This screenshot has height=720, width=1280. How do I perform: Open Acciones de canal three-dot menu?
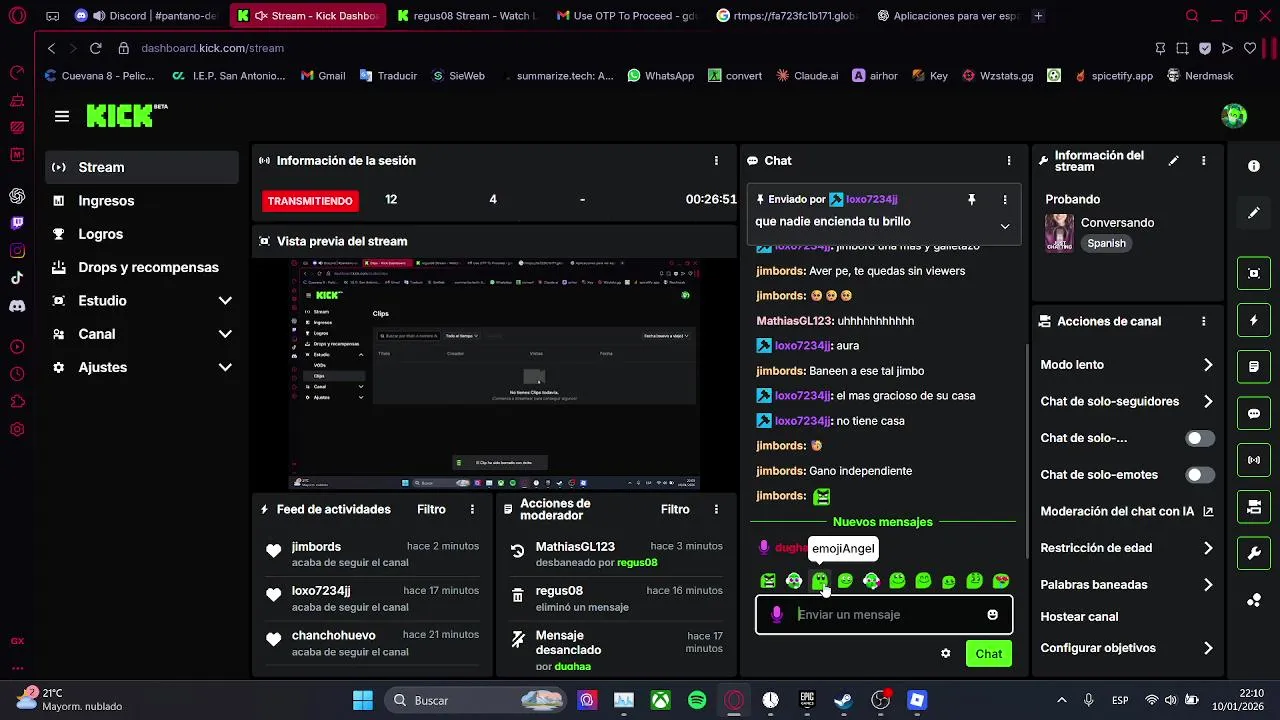[1203, 321]
